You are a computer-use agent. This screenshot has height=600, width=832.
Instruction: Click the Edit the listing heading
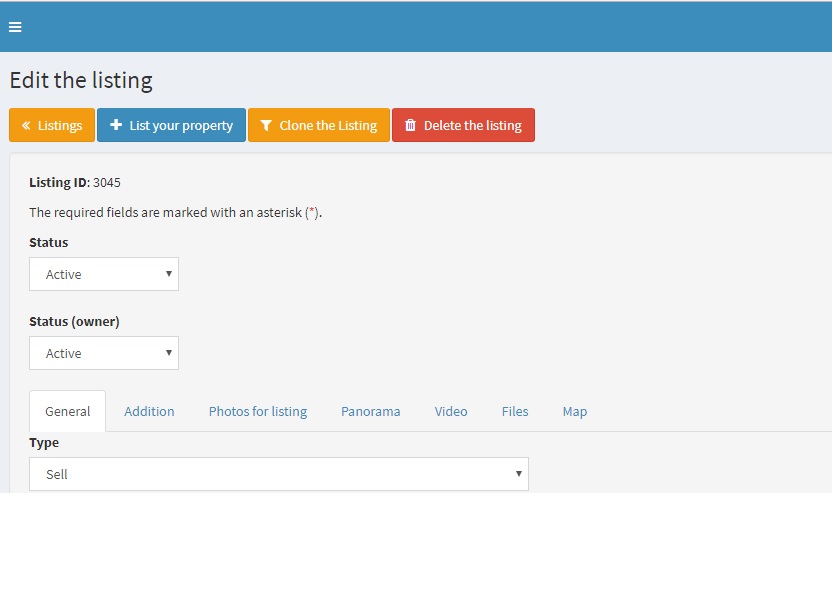[x=81, y=81]
